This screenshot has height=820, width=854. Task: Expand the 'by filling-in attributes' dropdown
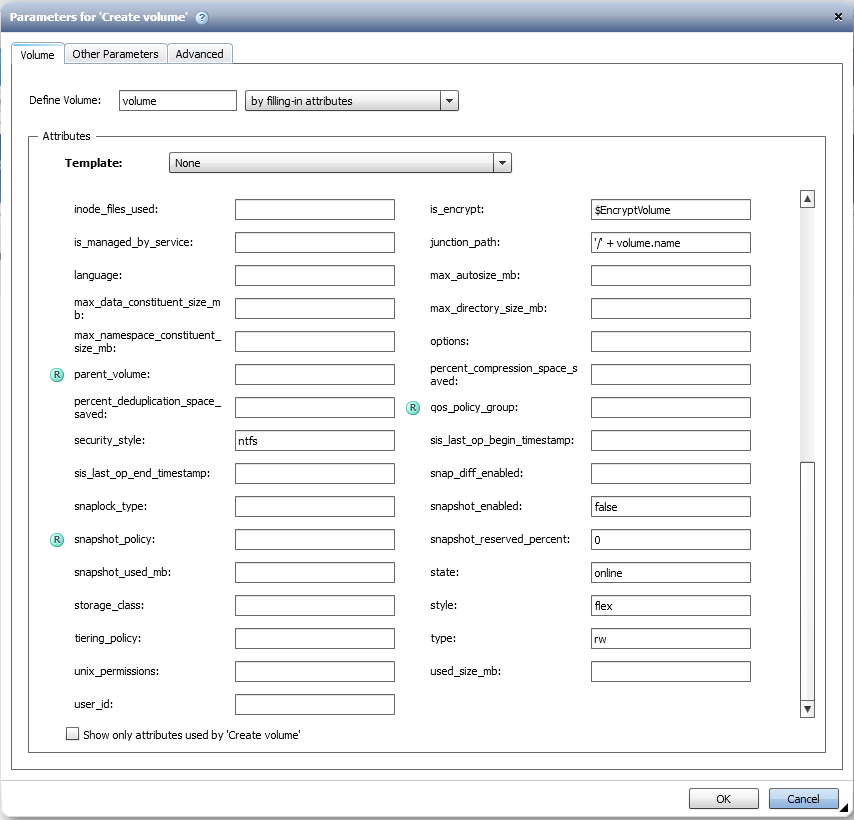[449, 101]
